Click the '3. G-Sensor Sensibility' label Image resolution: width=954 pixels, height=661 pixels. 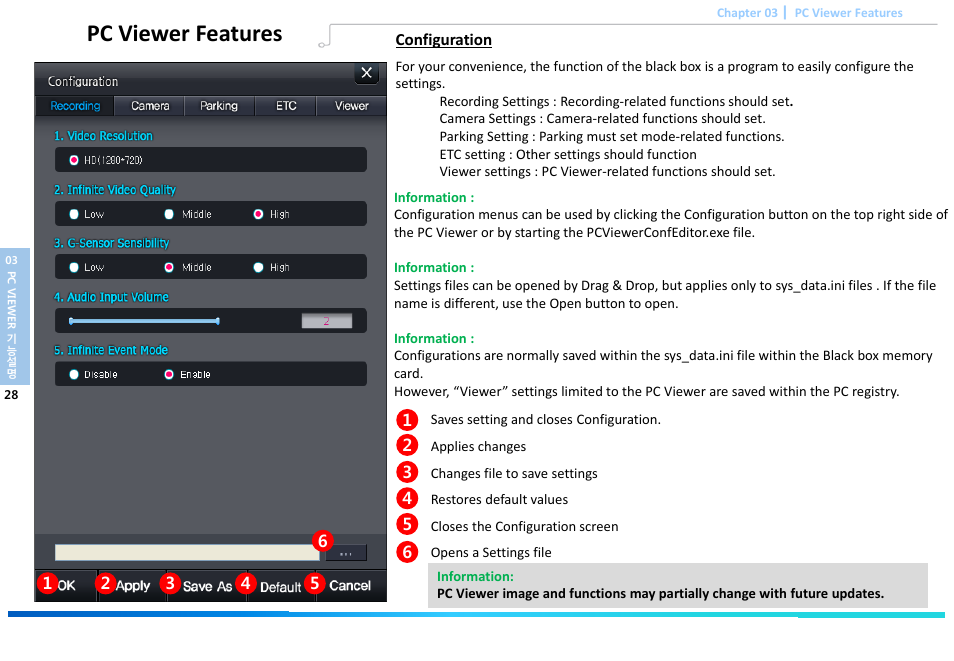pos(111,243)
